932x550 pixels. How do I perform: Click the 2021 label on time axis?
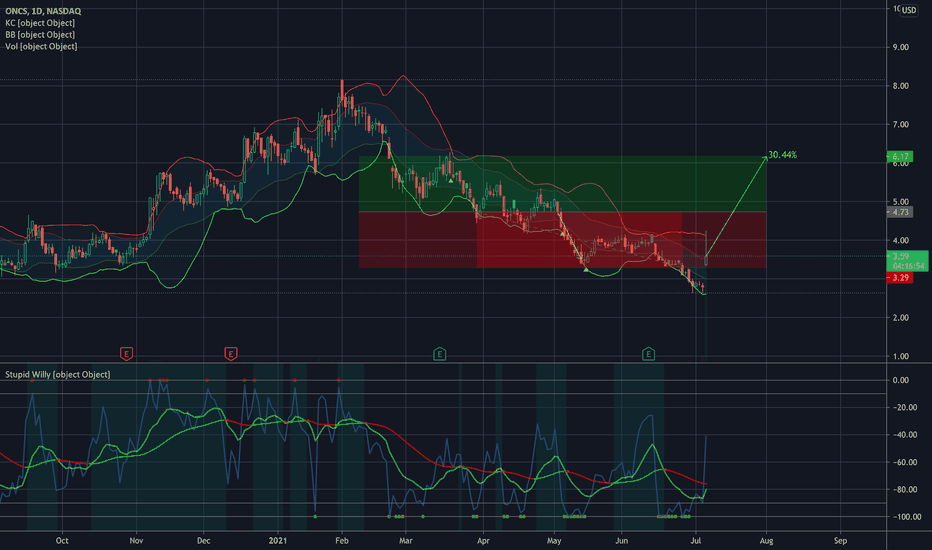click(x=278, y=540)
